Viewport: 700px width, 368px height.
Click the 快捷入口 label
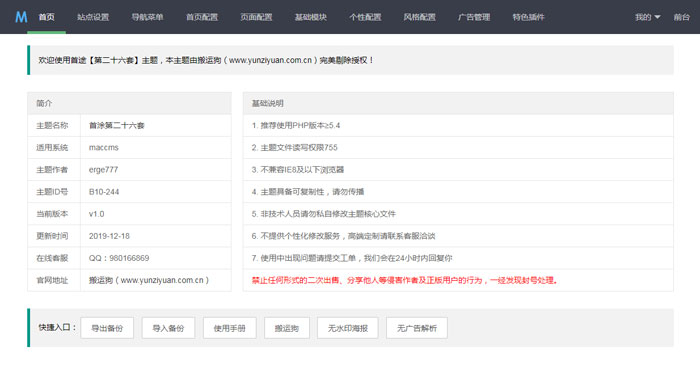coord(57,328)
